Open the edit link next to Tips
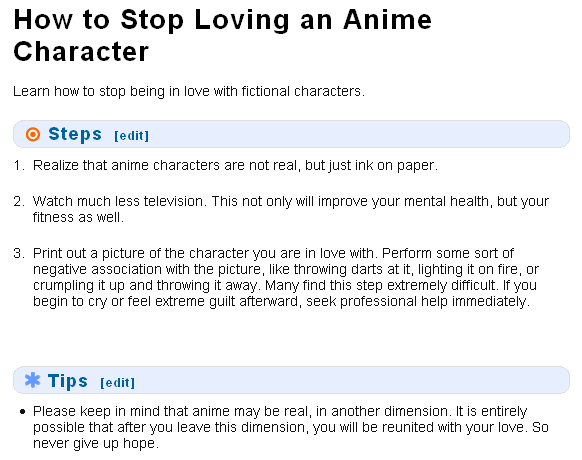Image resolution: width=582 pixels, height=460 pixels. [x=118, y=383]
